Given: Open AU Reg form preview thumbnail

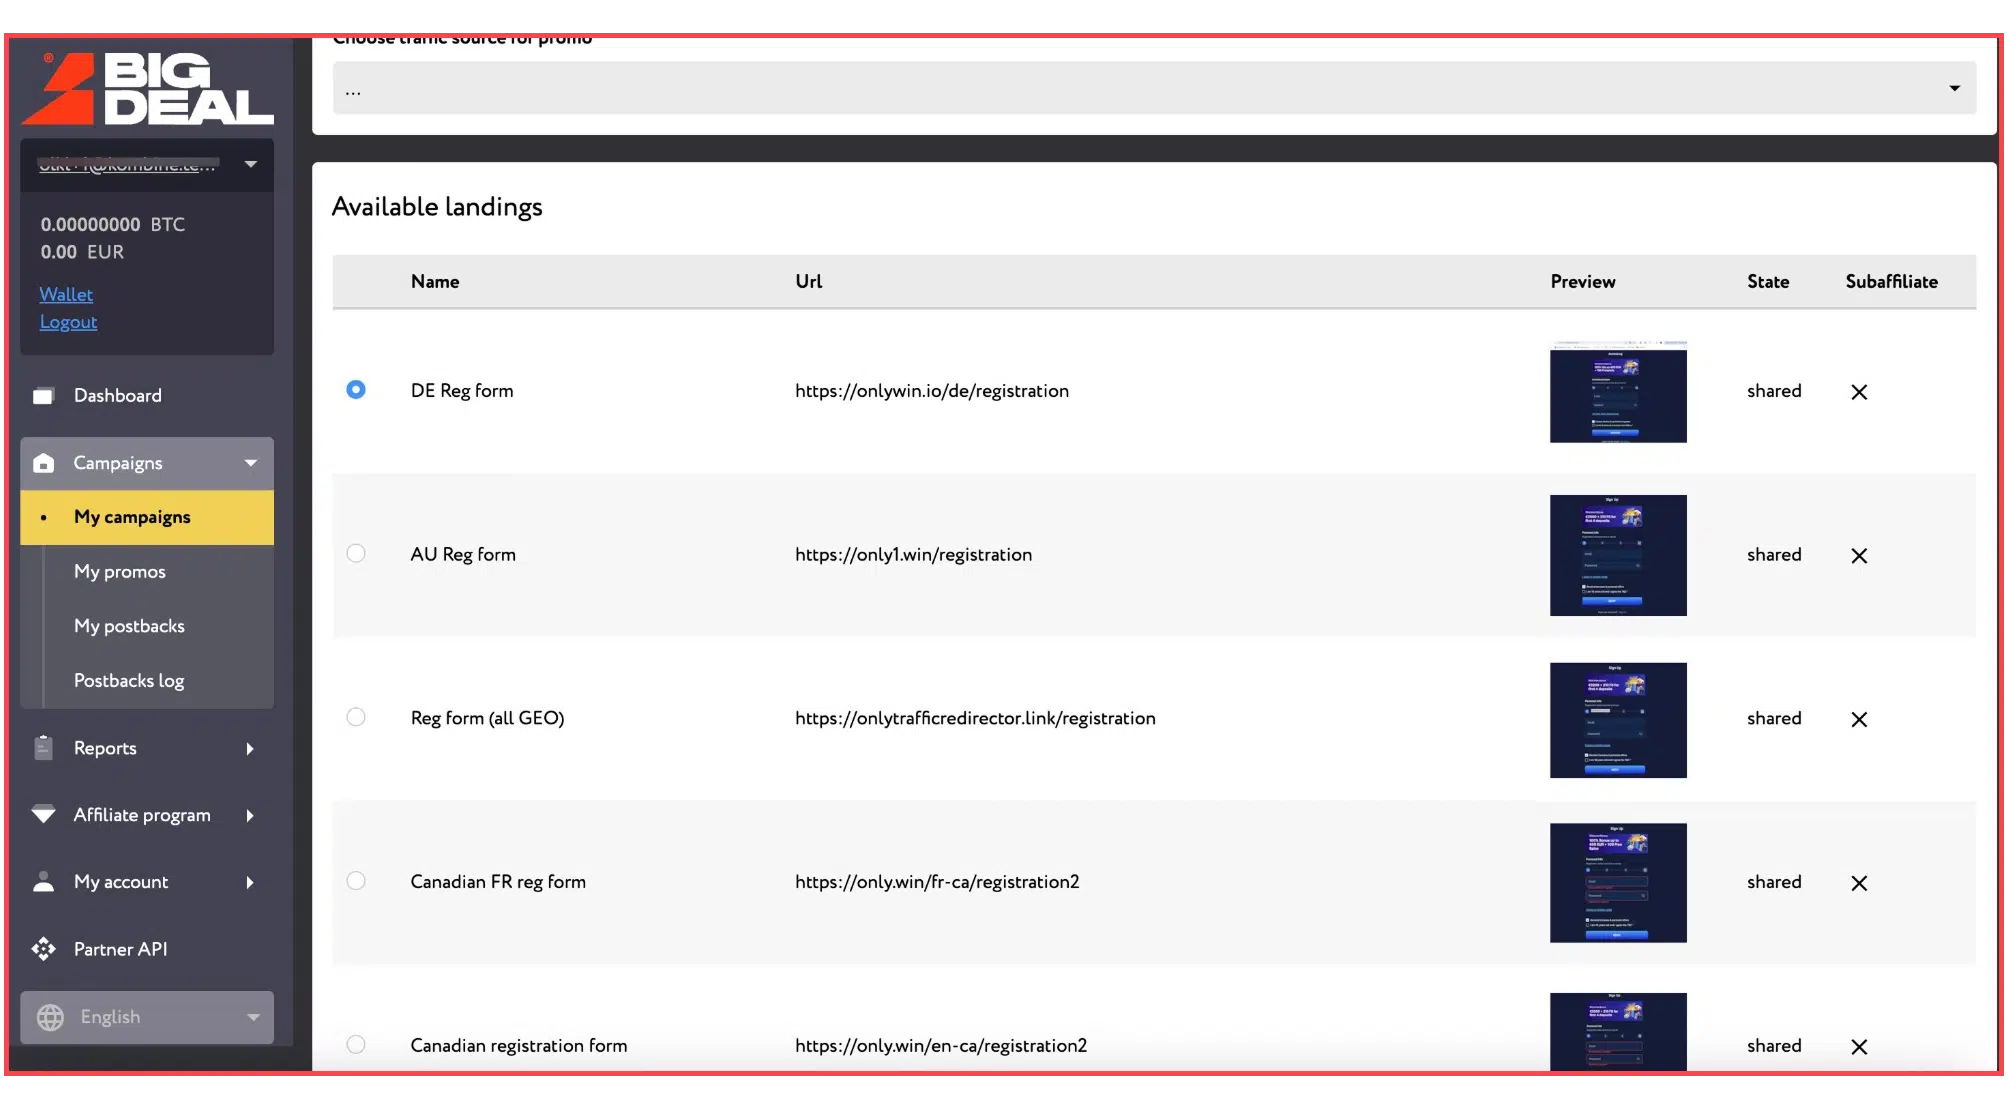Looking at the screenshot, I should pyautogui.click(x=1618, y=555).
